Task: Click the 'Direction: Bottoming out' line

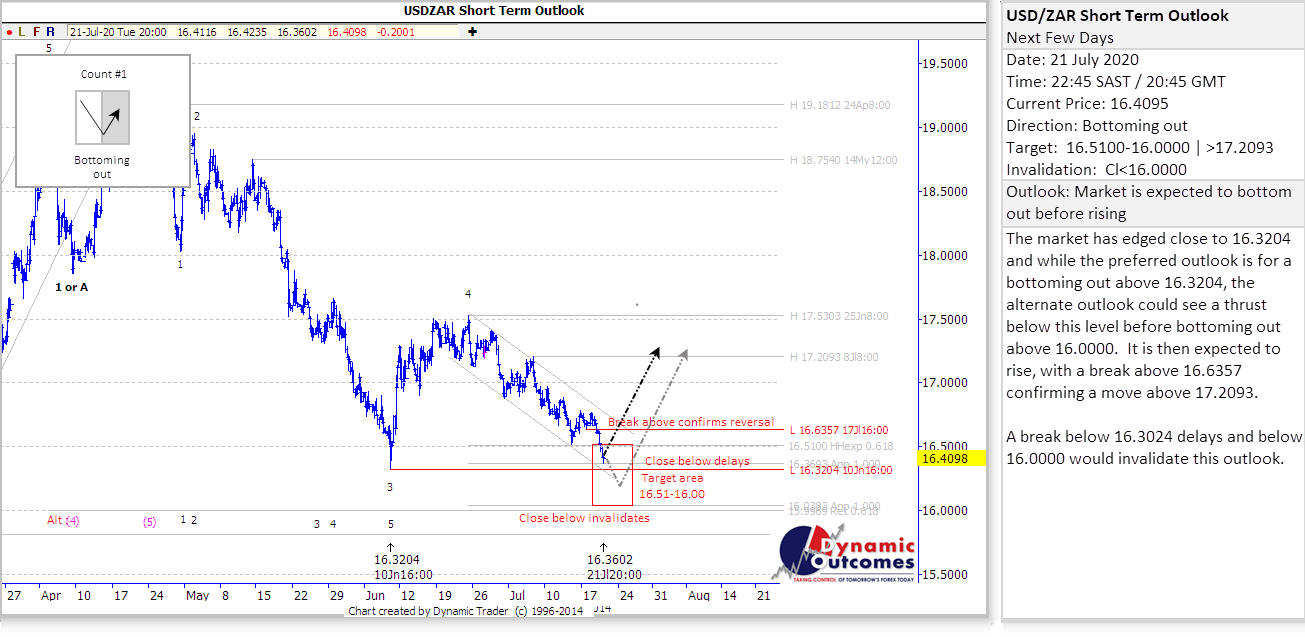Action: 1097,125
